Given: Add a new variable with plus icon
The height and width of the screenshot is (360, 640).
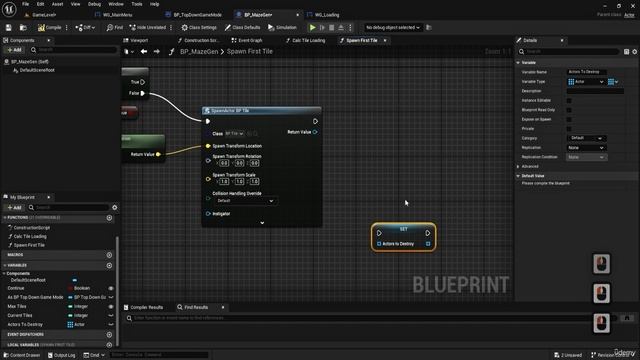Looking at the screenshot, I should [x=109, y=265].
